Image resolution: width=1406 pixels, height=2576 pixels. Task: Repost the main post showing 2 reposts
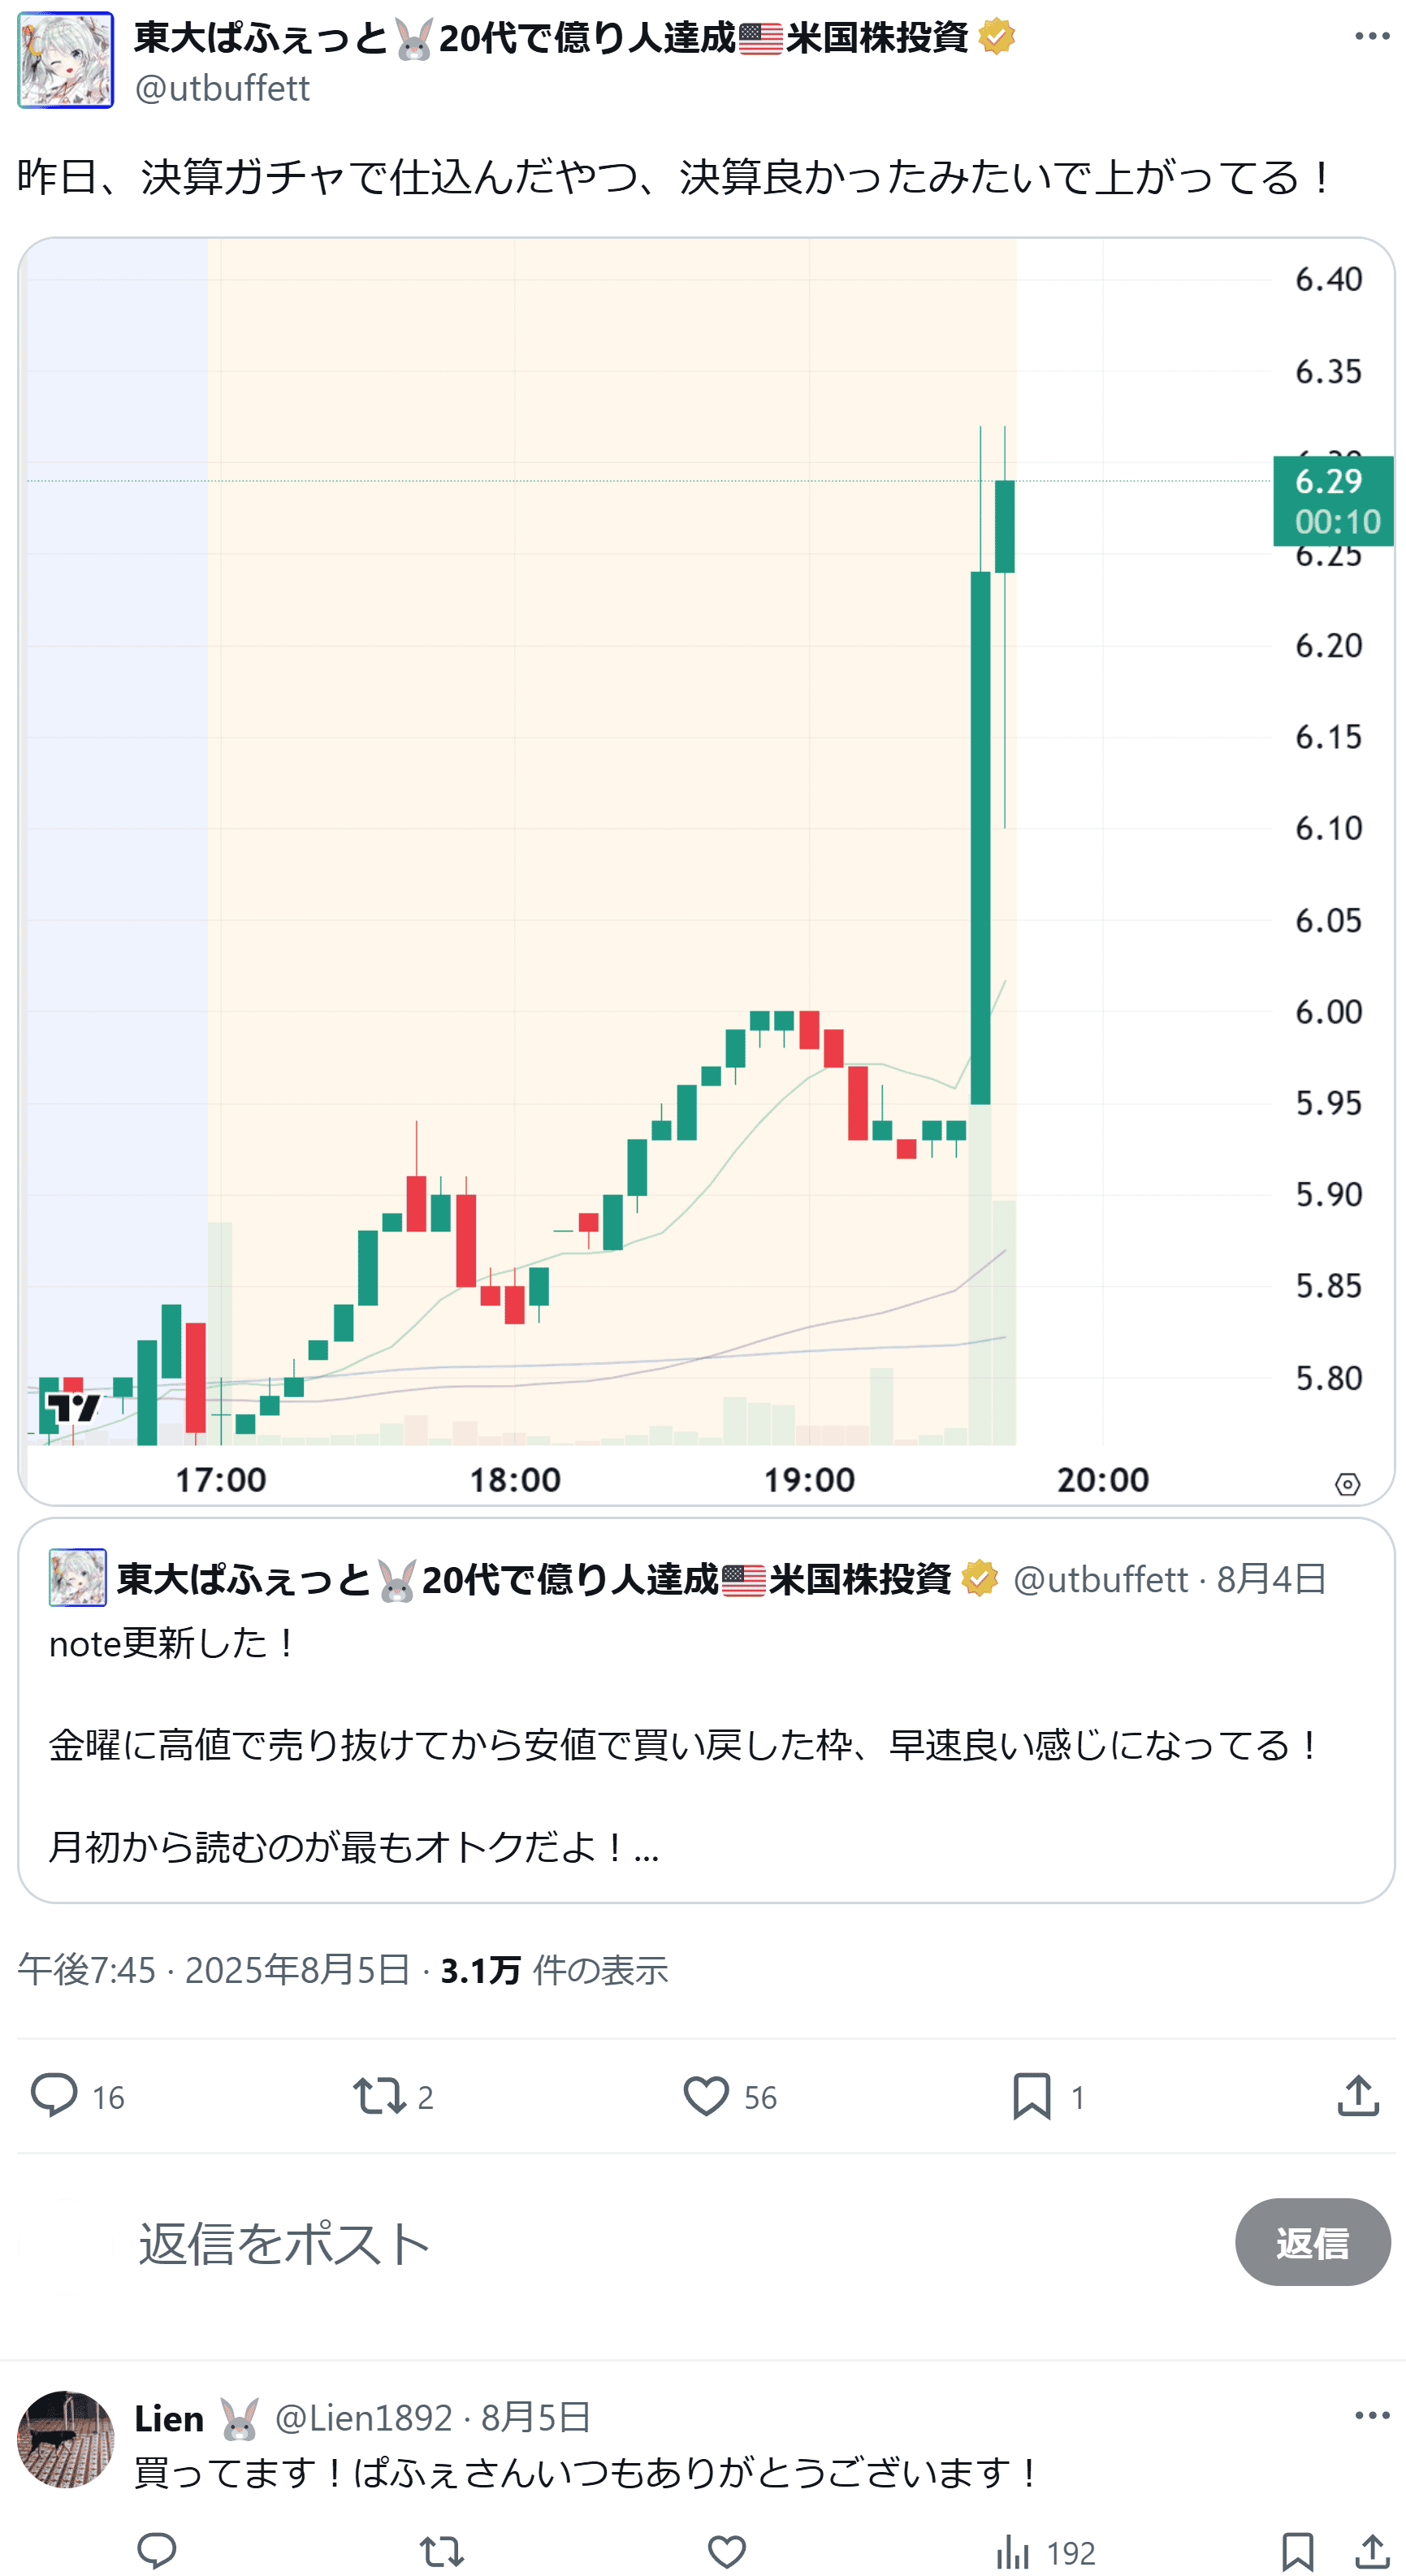tap(379, 2095)
